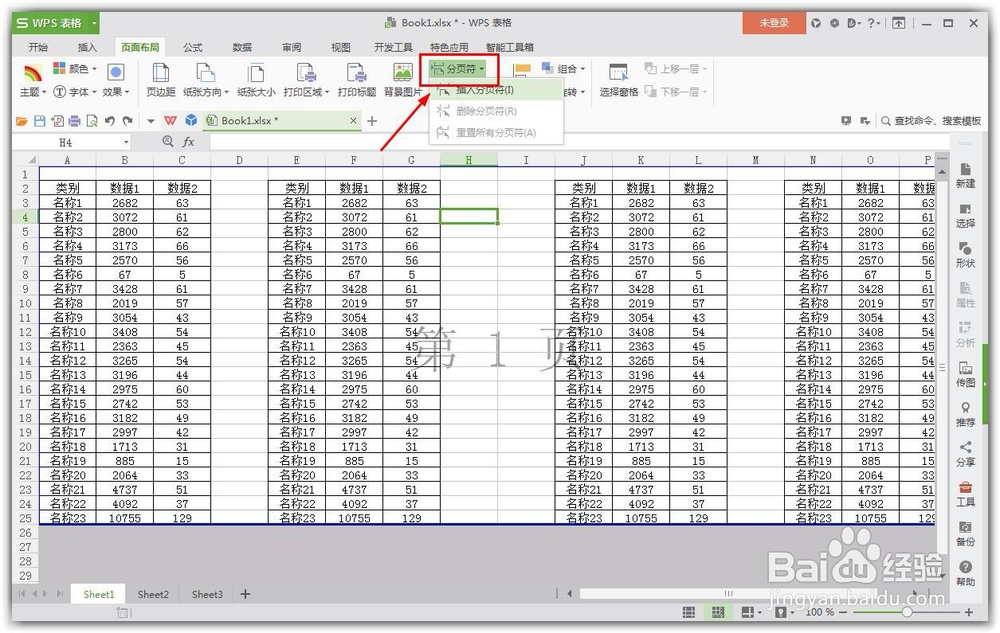Toggle page break preview in status bar
This screenshot has height=633, width=1000.
pyautogui.click(x=717, y=612)
